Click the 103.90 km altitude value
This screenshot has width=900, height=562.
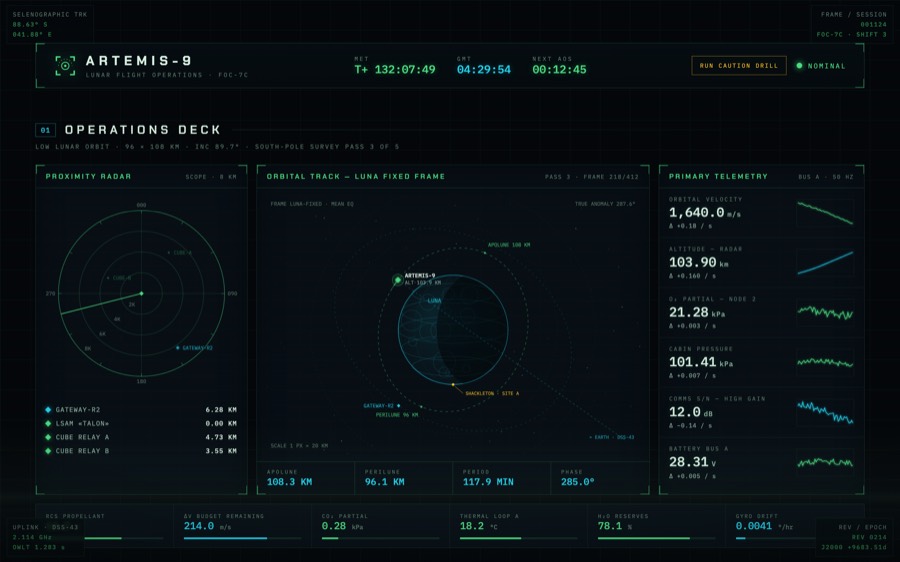[699, 262]
